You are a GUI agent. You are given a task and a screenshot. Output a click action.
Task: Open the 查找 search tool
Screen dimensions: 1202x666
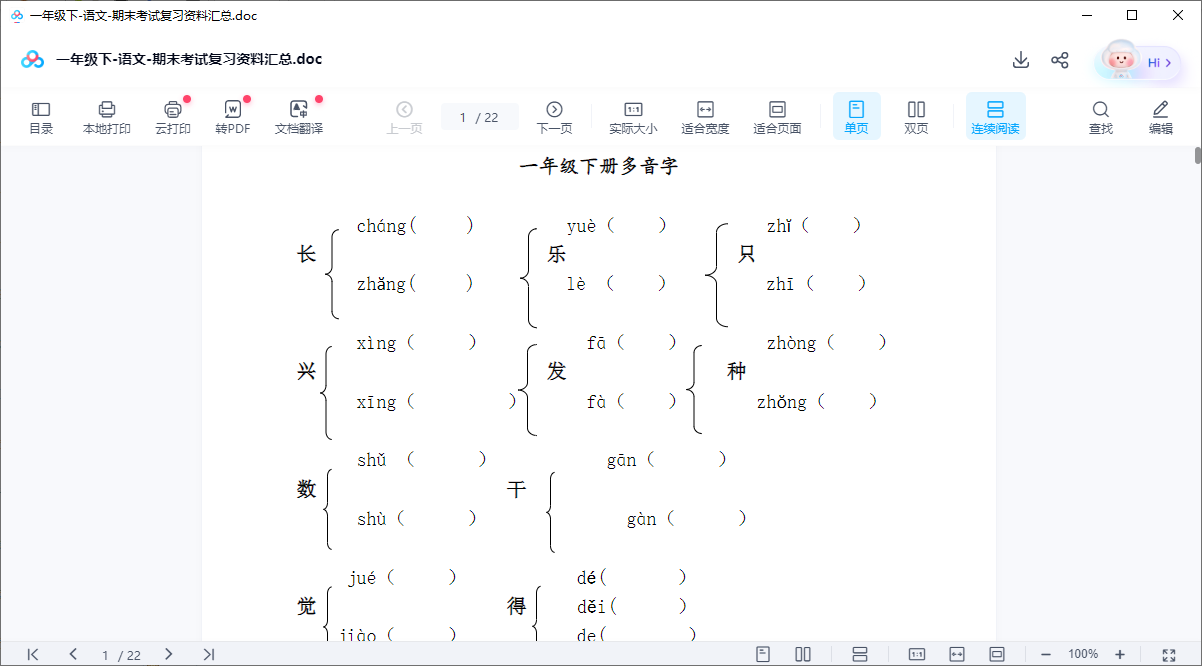point(1100,117)
